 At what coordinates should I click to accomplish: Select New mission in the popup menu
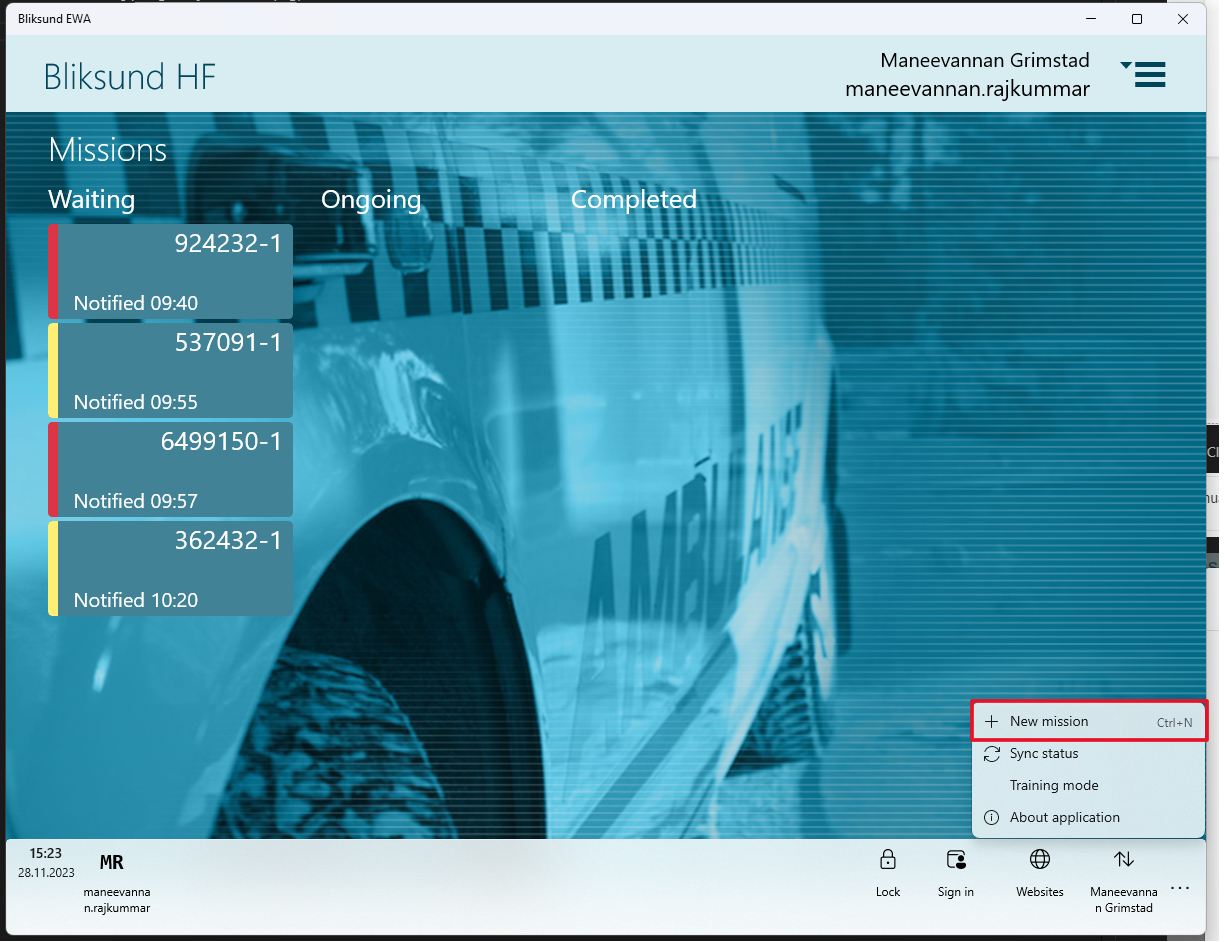[1089, 721]
